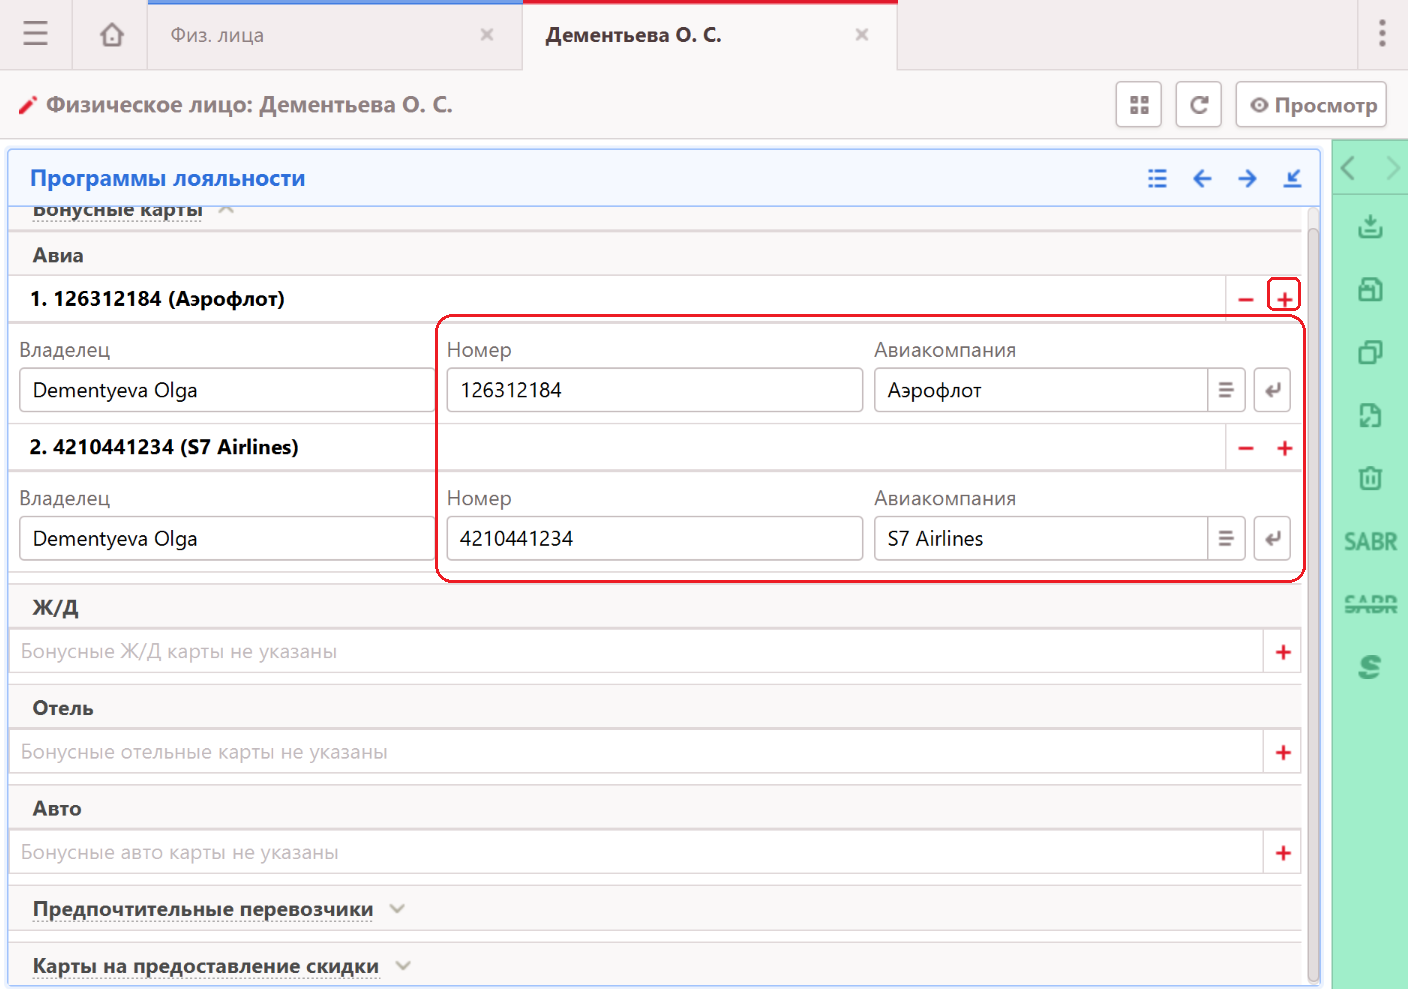1408x989 pixels.
Task: Go to the previous section with left arrow
Action: (x=1202, y=179)
